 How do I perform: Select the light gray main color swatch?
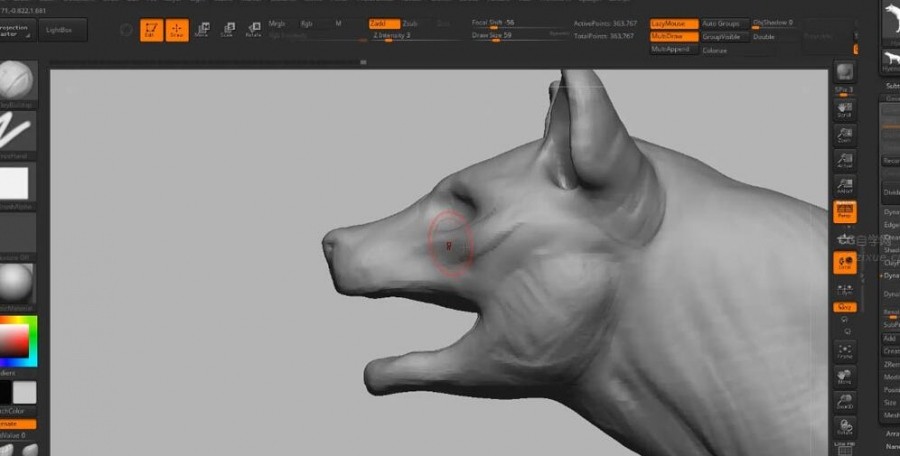tap(25, 393)
